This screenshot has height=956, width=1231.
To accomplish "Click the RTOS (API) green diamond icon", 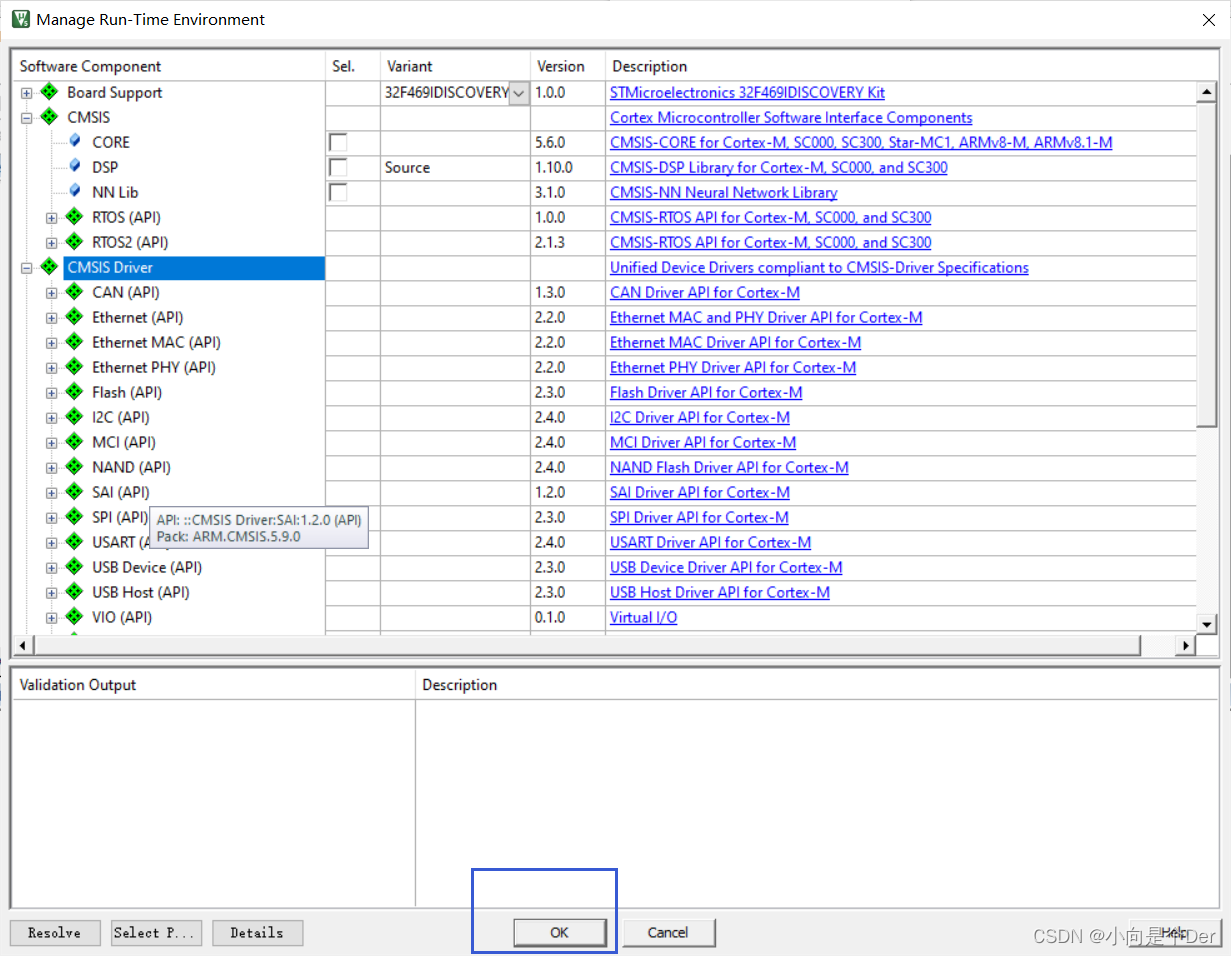I will click(74, 217).
